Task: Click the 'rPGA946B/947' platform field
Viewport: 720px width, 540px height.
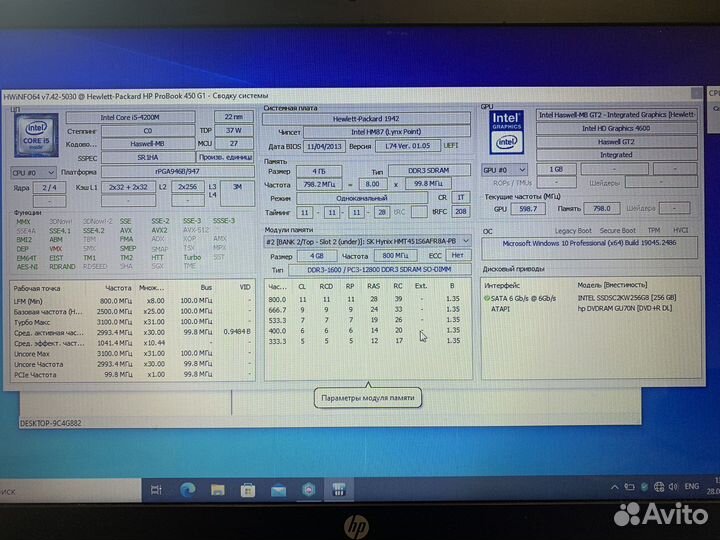Action: [177, 172]
